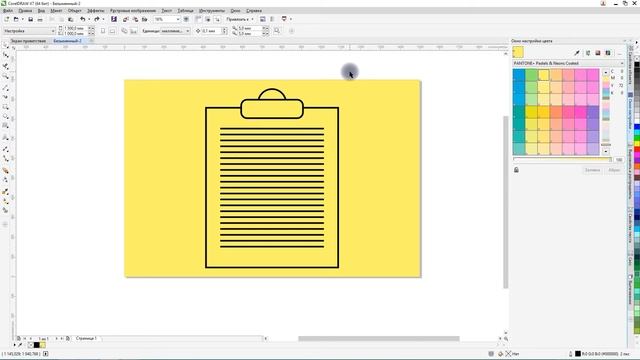
Task: Toggle landscape page orientation
Action: pyautogui.click(x=112, y=31)
